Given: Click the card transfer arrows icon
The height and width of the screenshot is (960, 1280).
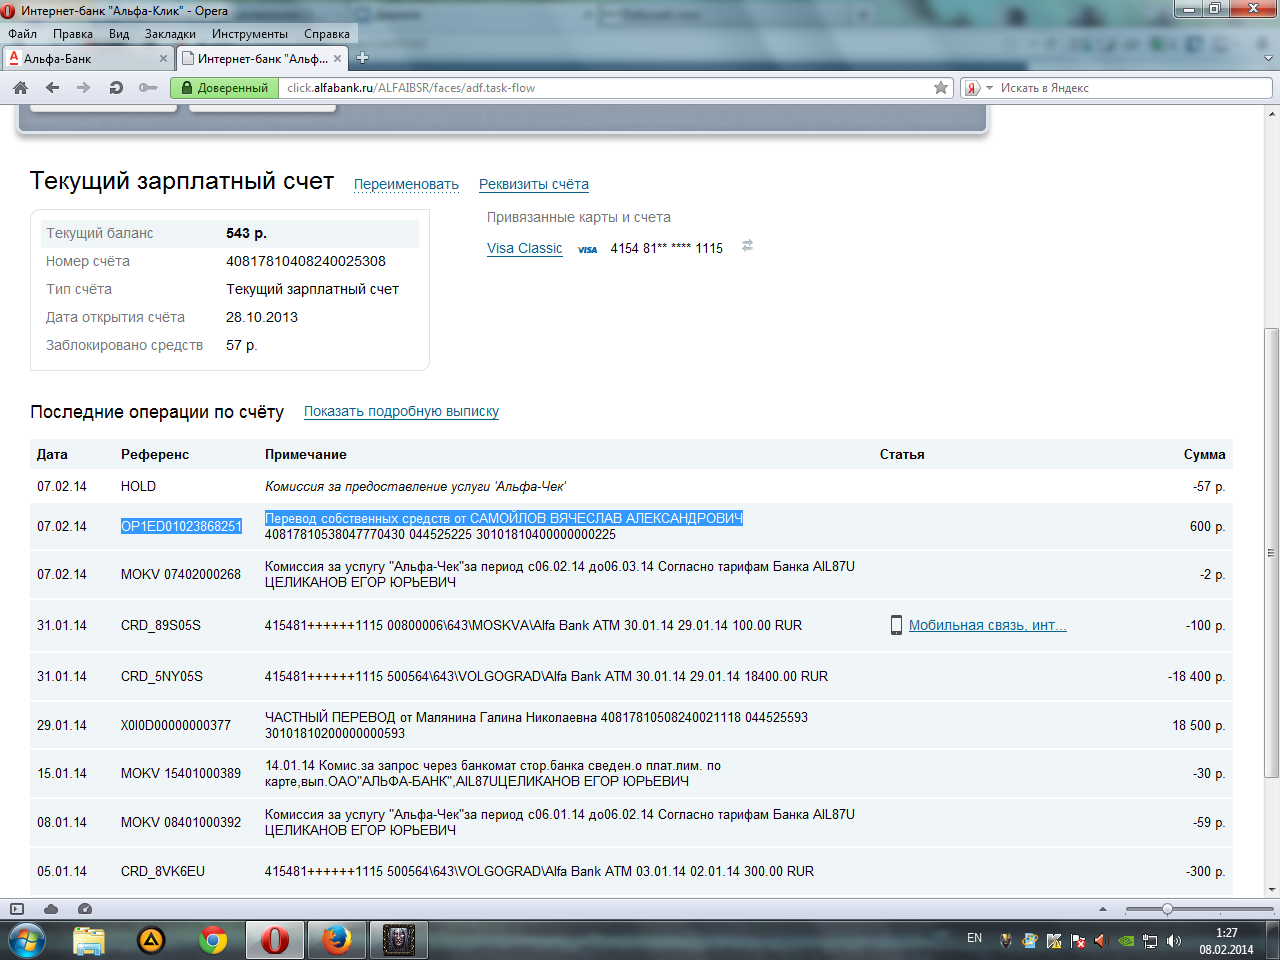Looking at the screenshot, I should click(x=747, y=246).
